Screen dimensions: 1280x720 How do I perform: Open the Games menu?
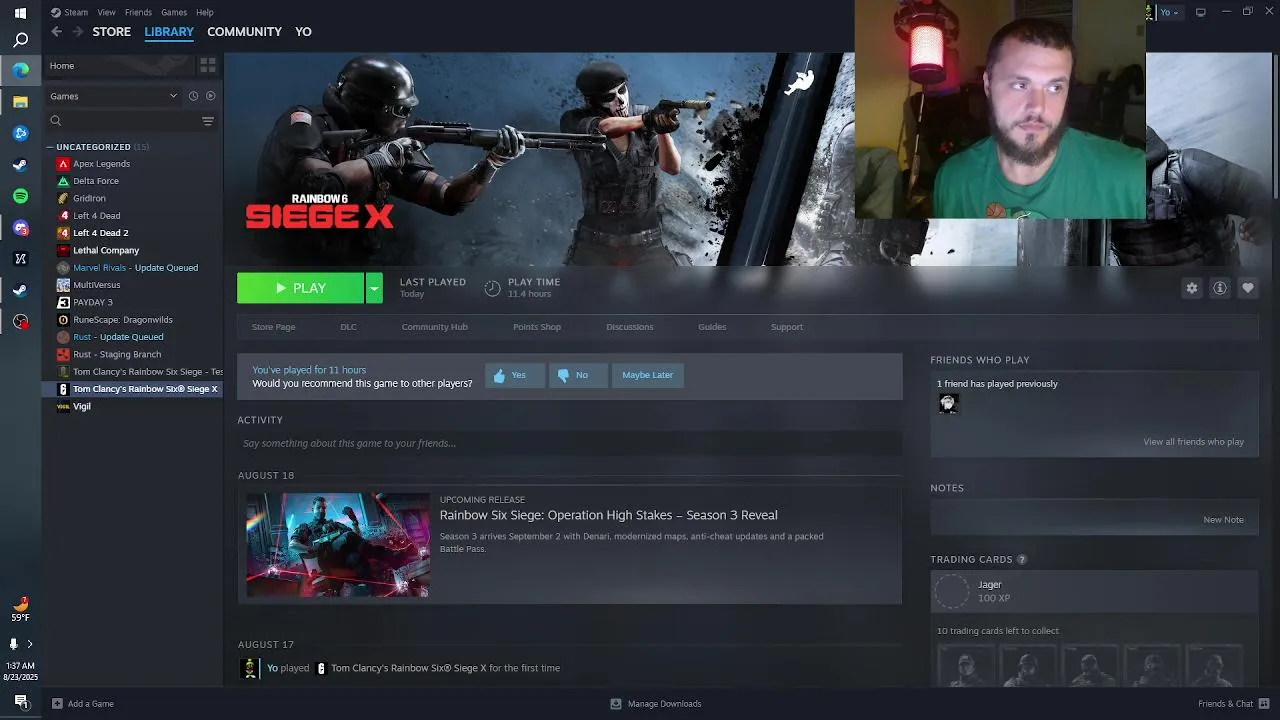[x=174, y=12]
